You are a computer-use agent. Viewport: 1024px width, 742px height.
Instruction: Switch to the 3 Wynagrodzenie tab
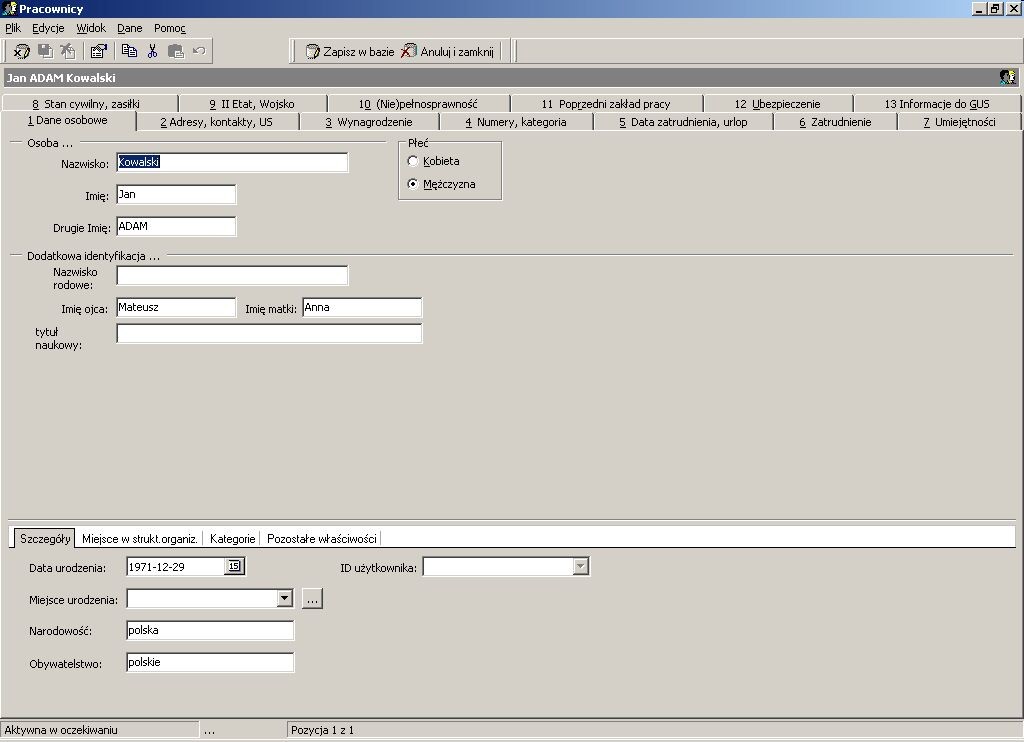pos(369,122)
